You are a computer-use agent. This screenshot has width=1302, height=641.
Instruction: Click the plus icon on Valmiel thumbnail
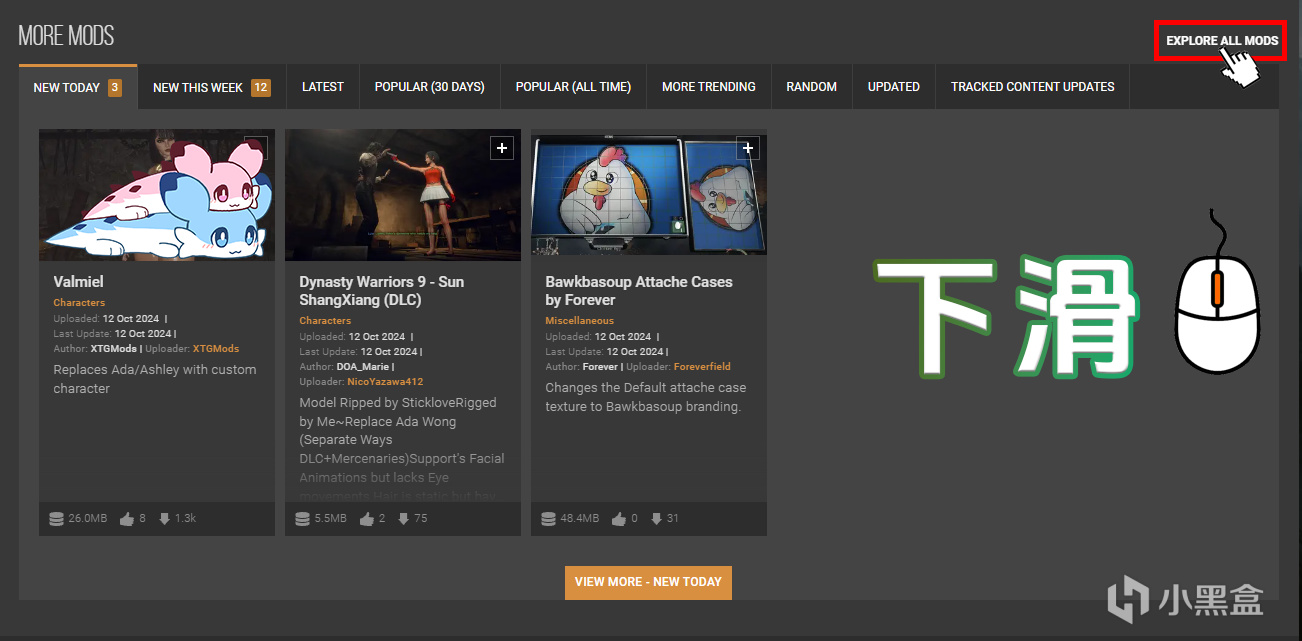click(x=256, y=148)
